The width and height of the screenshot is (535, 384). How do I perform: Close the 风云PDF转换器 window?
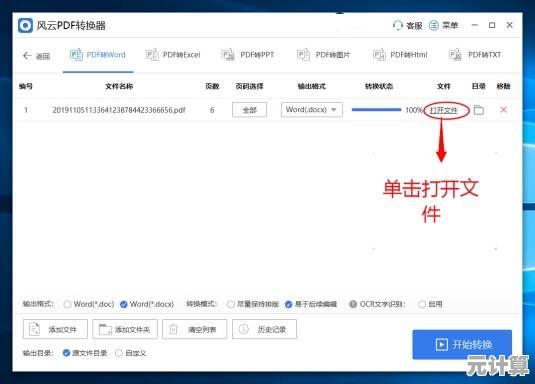coord(509,25)
